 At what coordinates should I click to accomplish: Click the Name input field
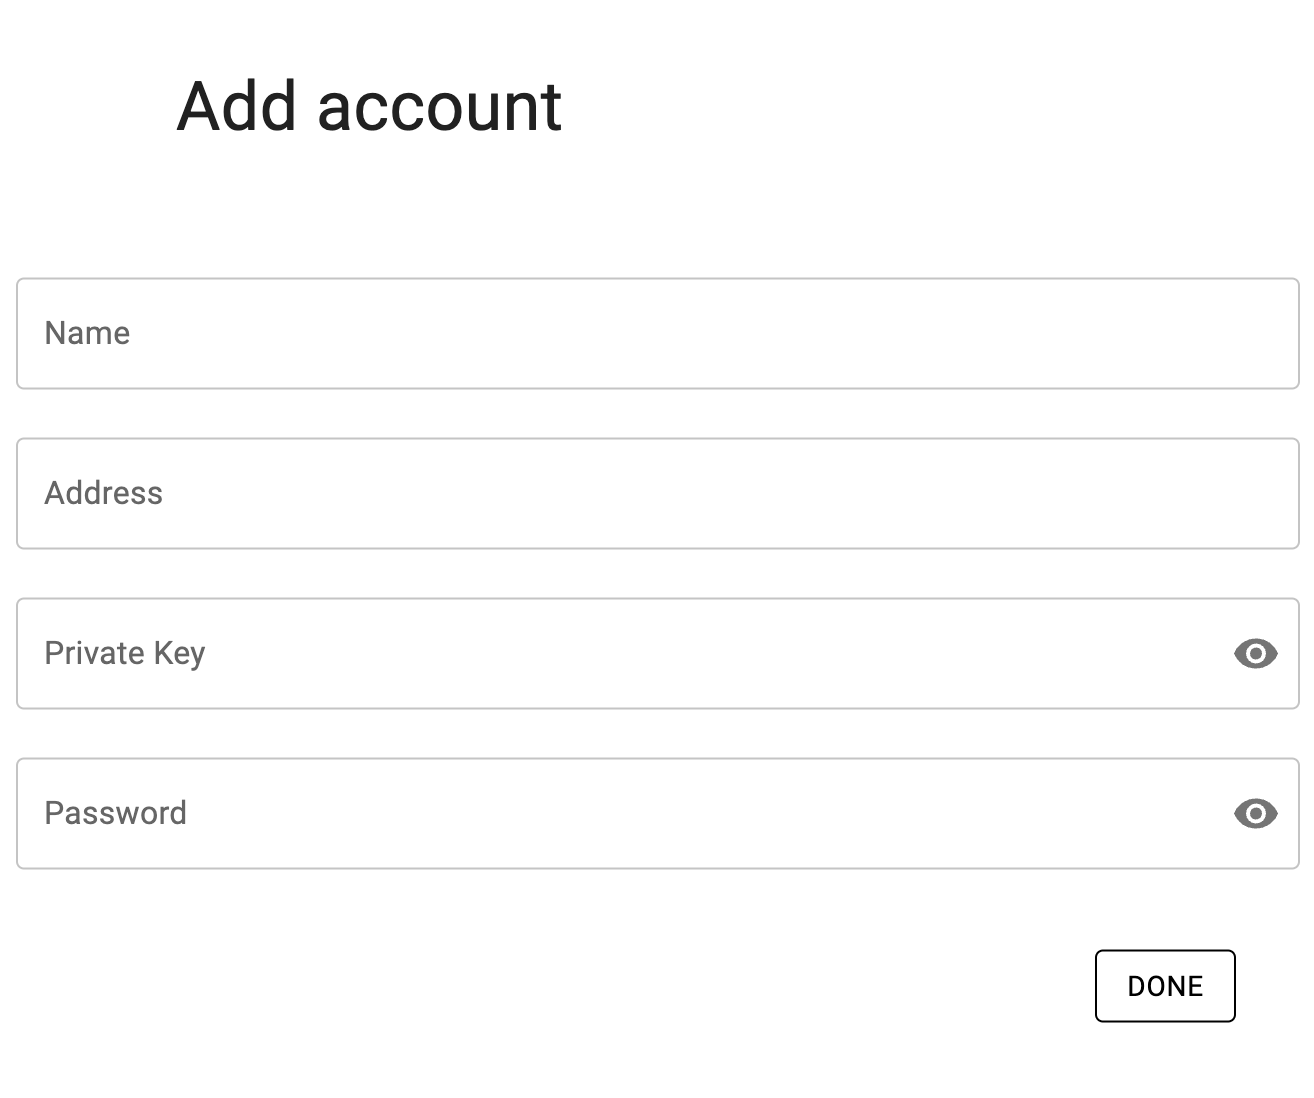[x=657, y=334]
